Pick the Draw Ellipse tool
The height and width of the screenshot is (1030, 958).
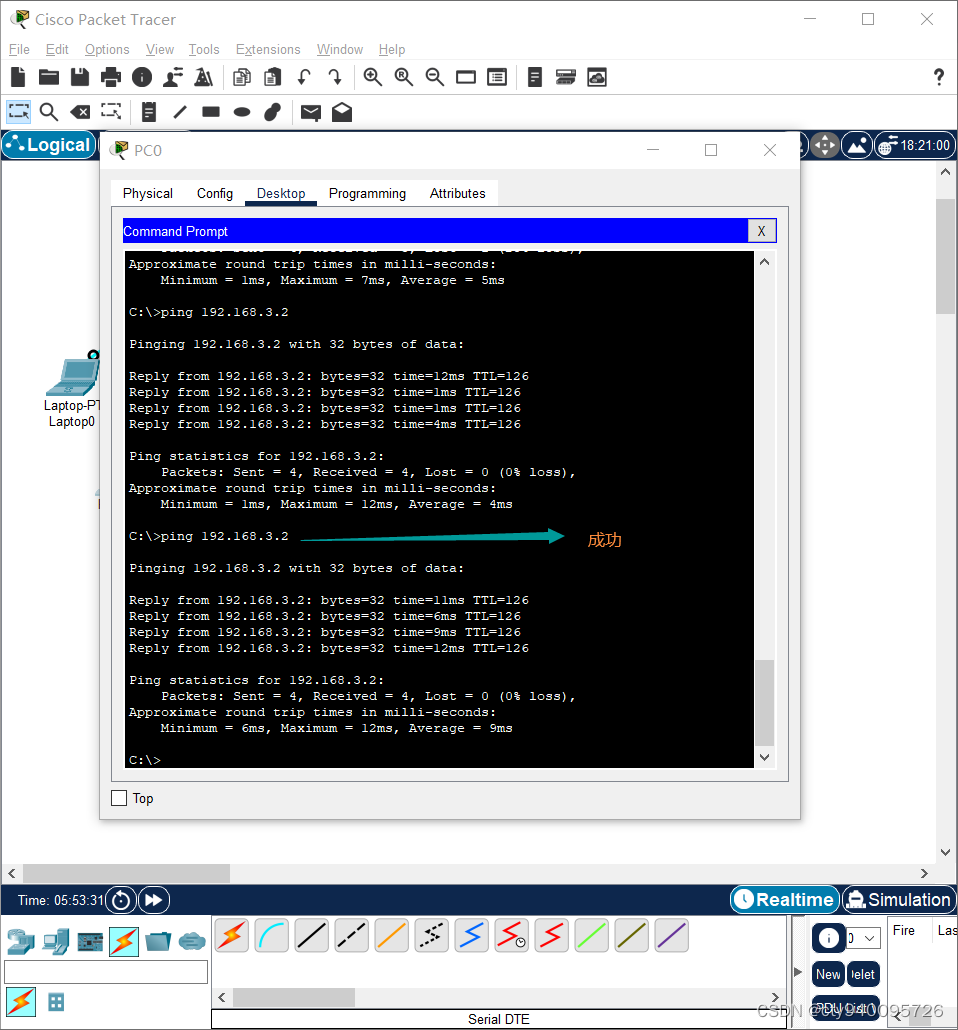[242, 112]
